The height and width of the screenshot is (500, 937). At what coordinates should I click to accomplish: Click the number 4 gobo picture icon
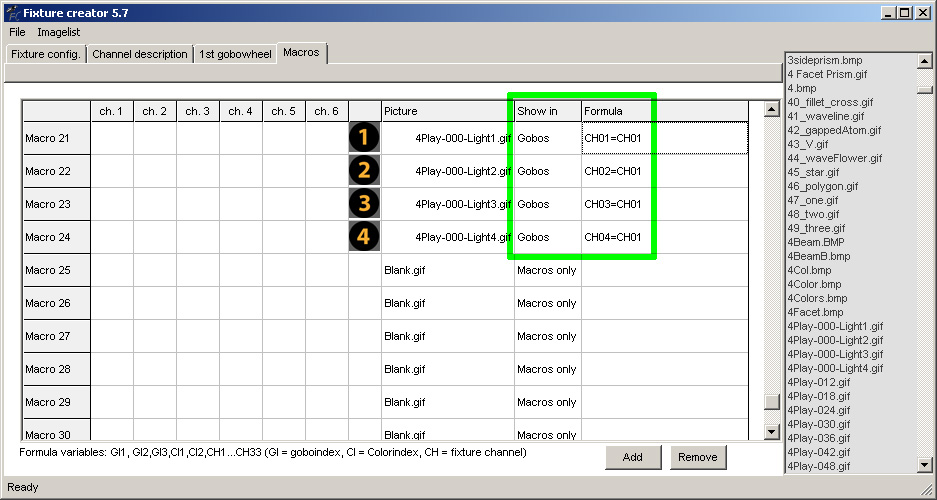pyautogui.click(x=365, y=237)
